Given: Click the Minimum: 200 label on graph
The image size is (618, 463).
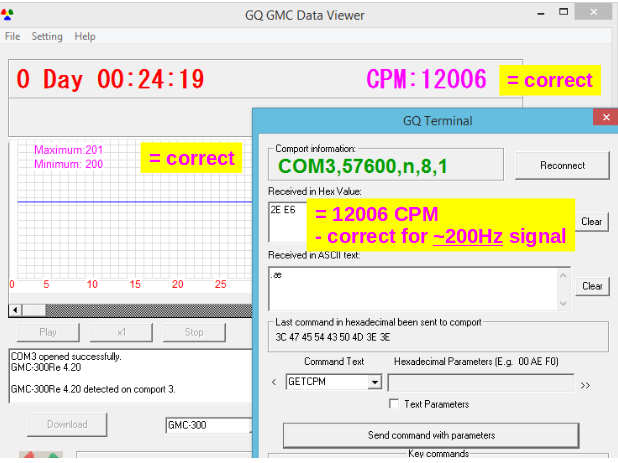Looking at the screenshot, I should [x=69, y=164].
